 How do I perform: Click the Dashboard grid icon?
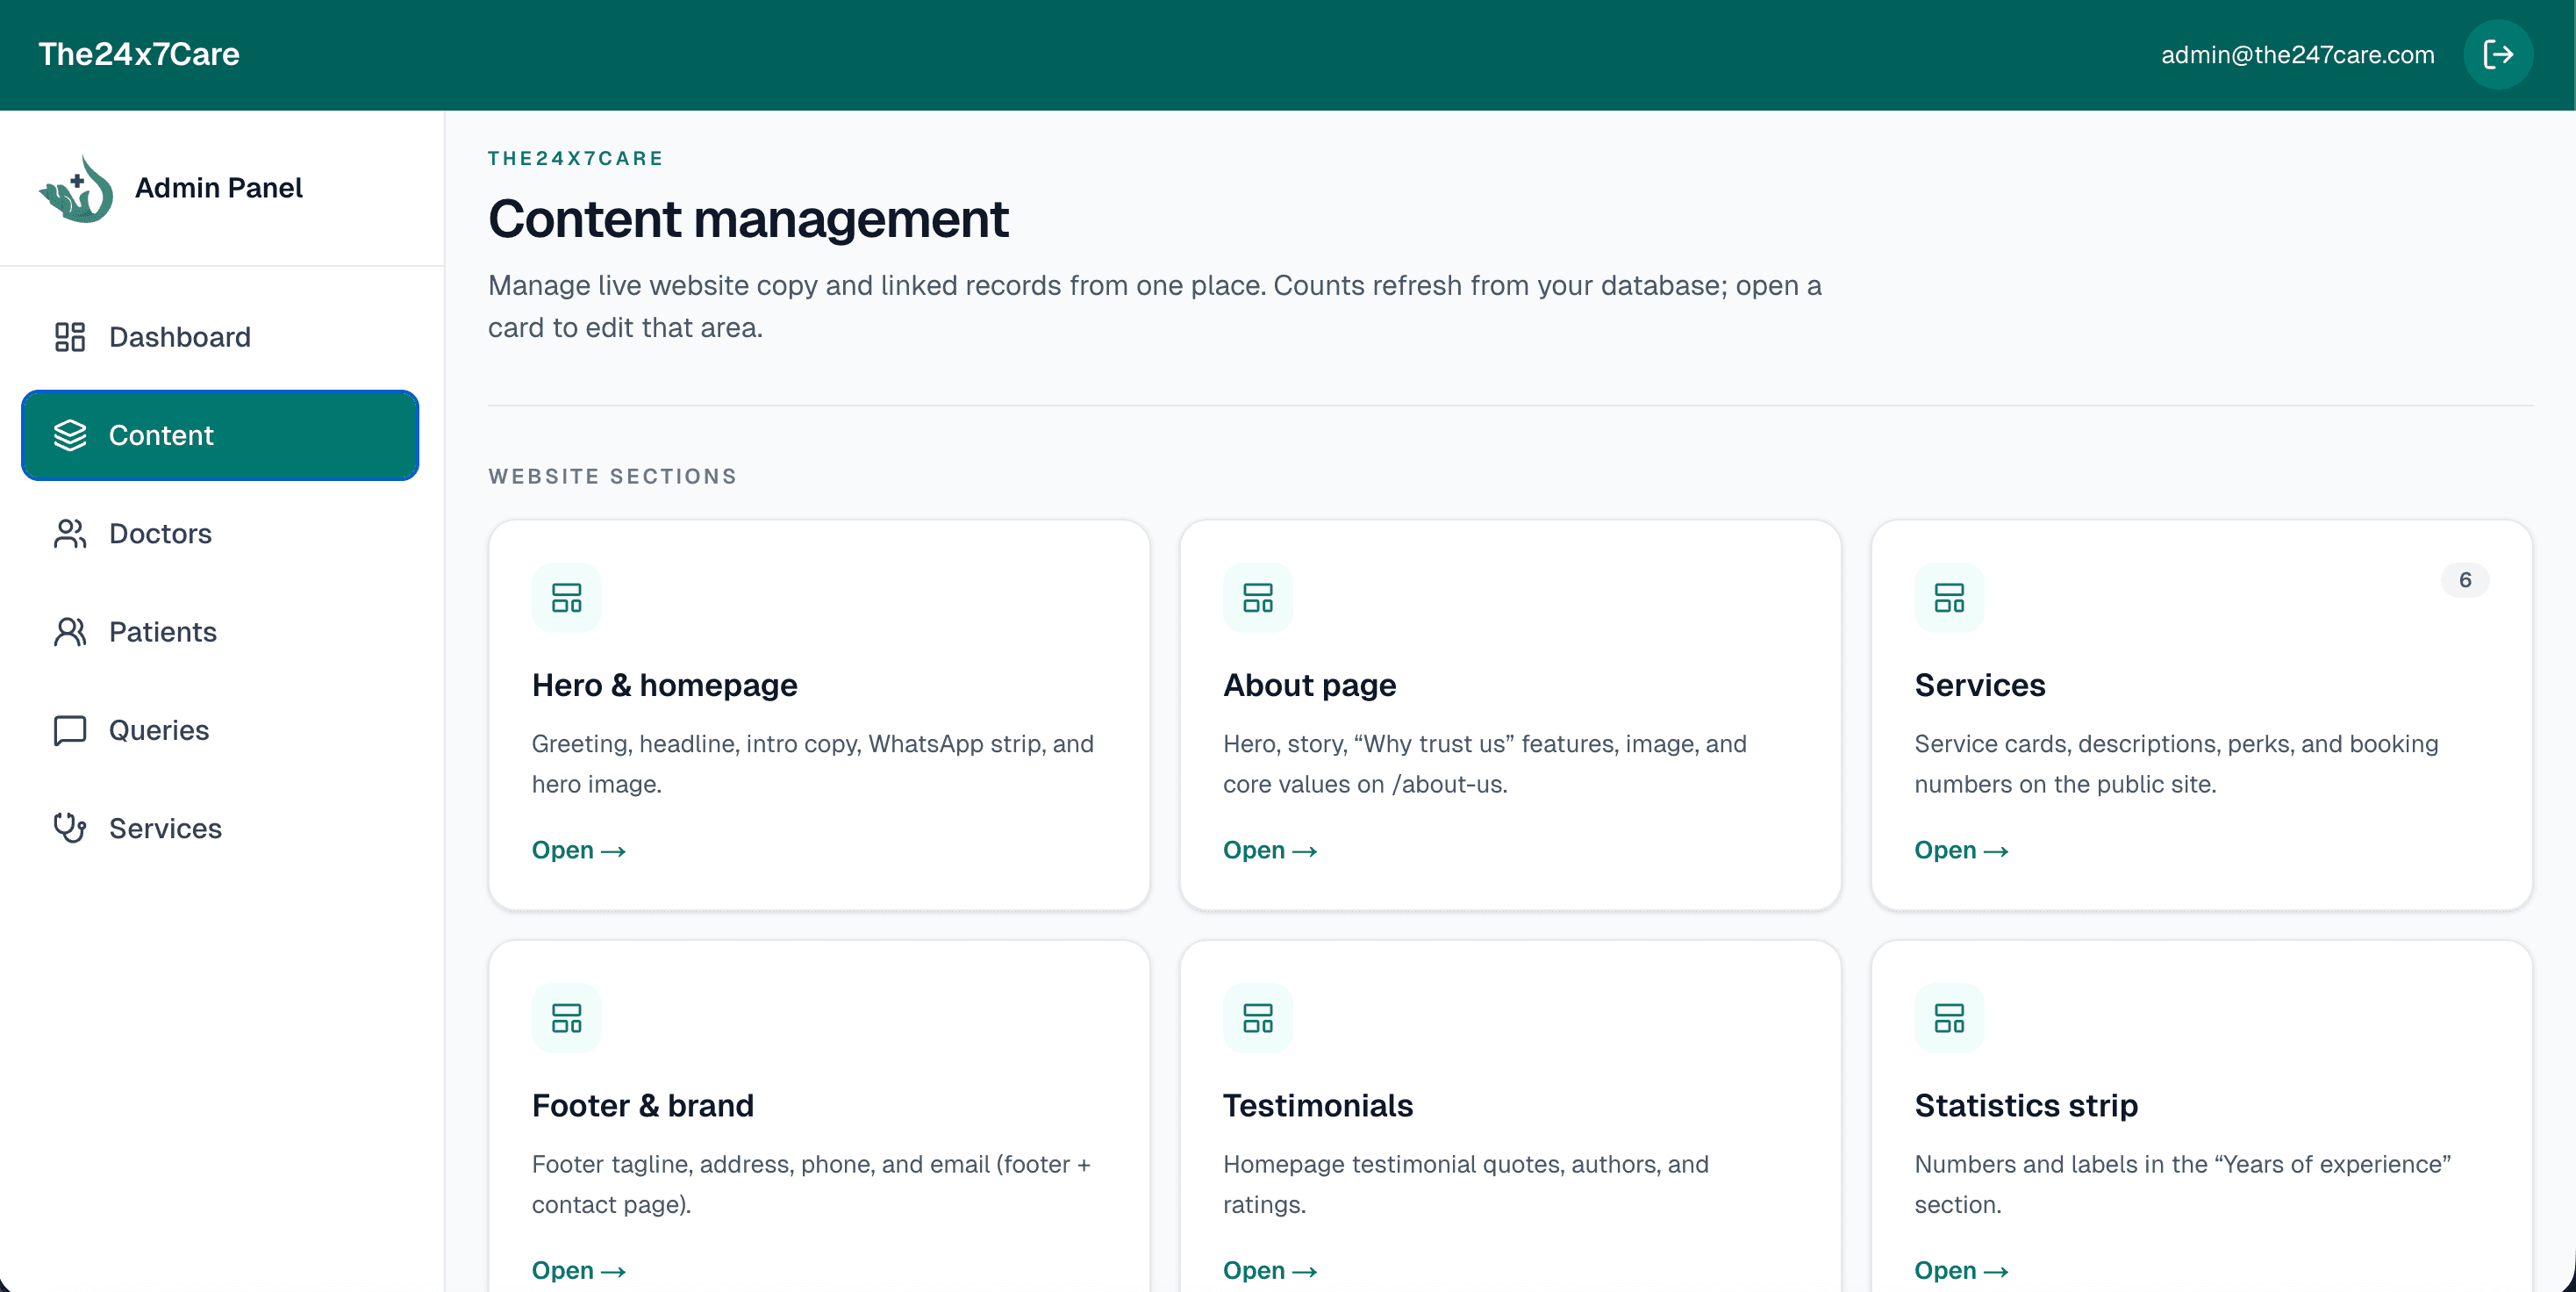pyautogui.click(x=70, y=337)
